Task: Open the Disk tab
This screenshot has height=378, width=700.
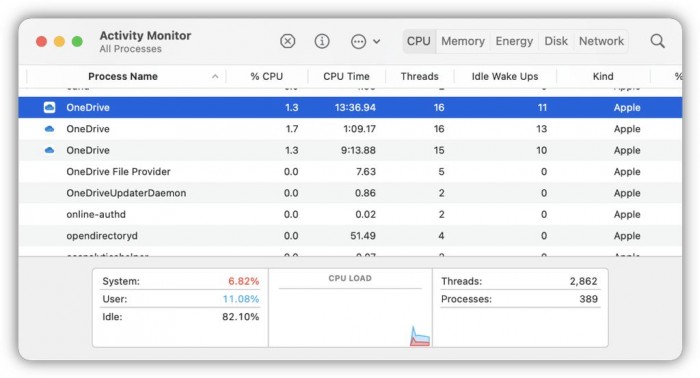Action: point(556,41)
